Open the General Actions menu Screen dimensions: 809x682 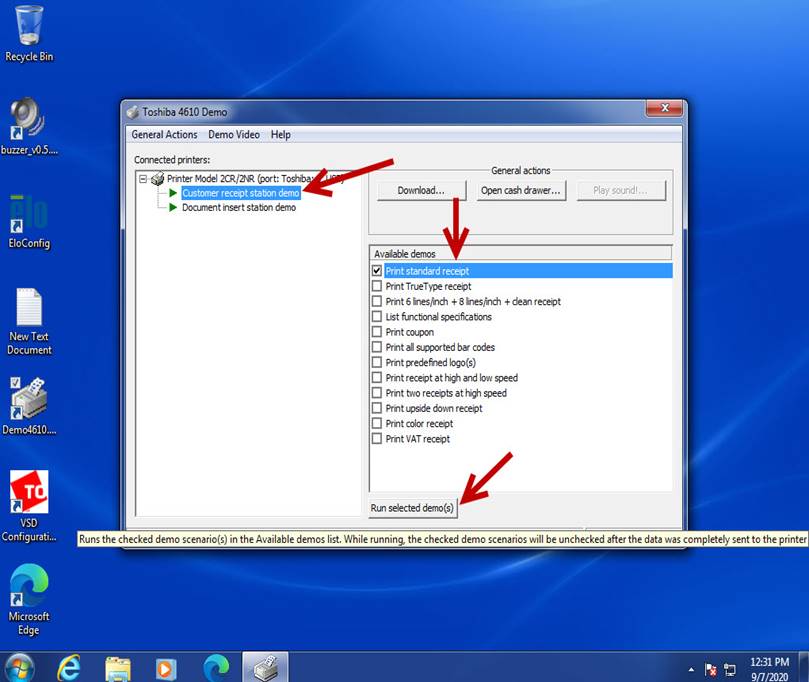point(164,134)
